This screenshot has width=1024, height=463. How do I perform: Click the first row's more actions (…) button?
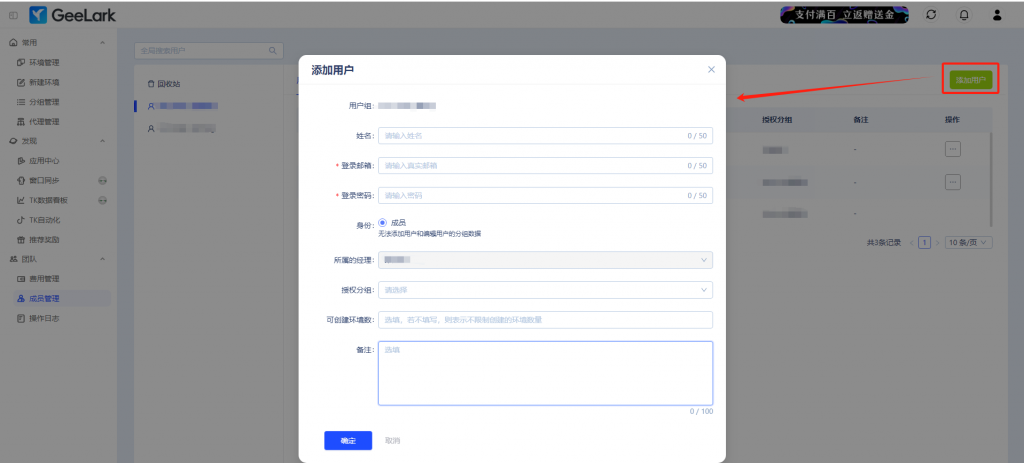[952, 149]
